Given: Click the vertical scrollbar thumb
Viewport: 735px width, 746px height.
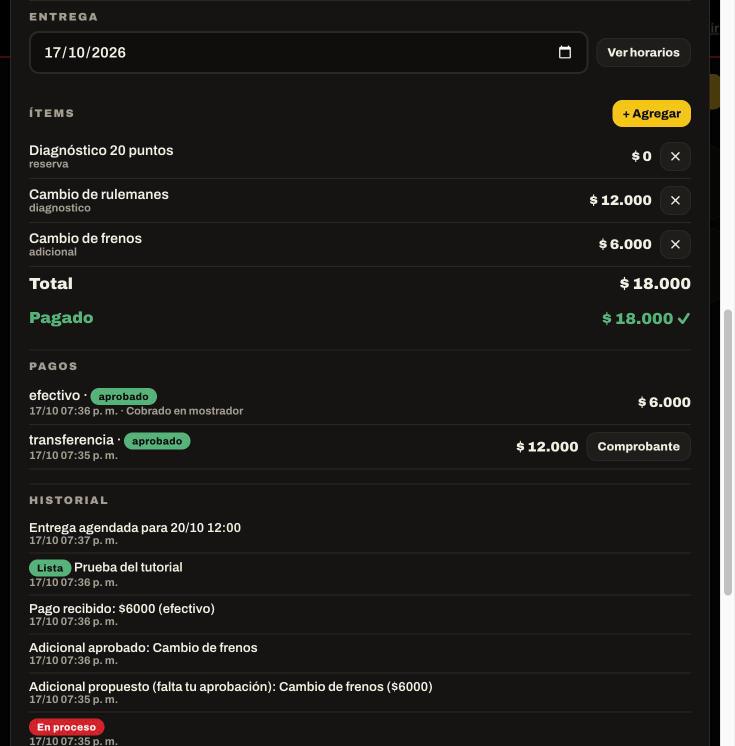Looking at the screenshot, I should pyautogui.click(x=727, y=452).
